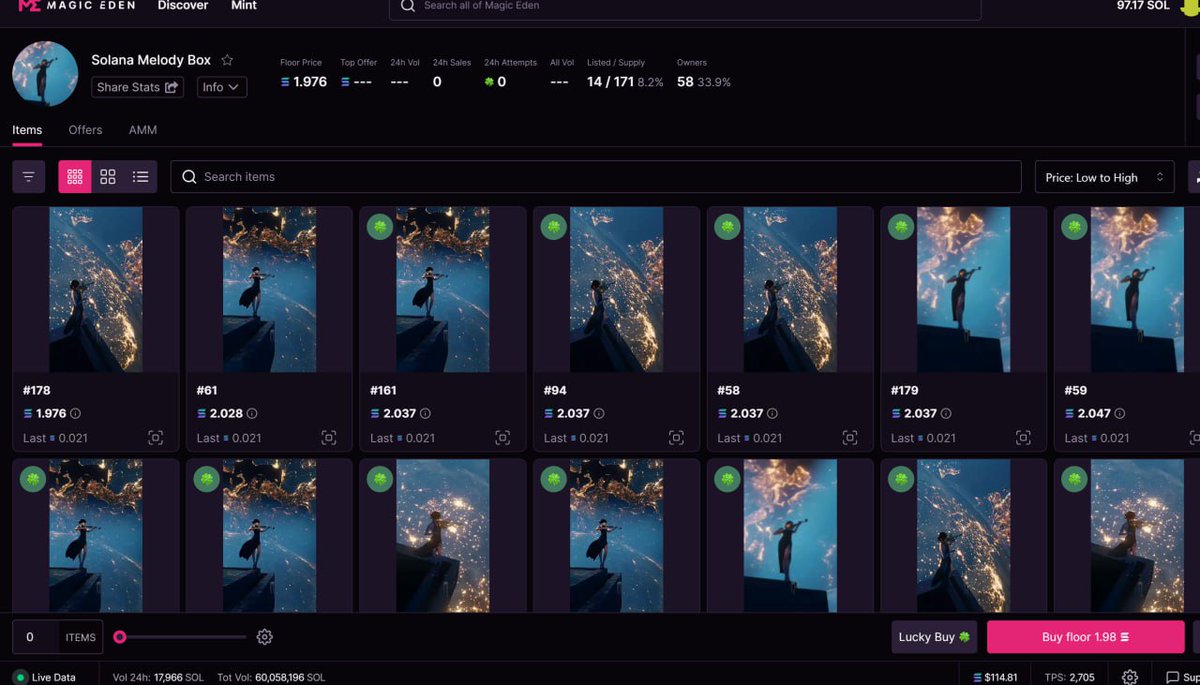Show price info icon for #58

coord(772,413)
